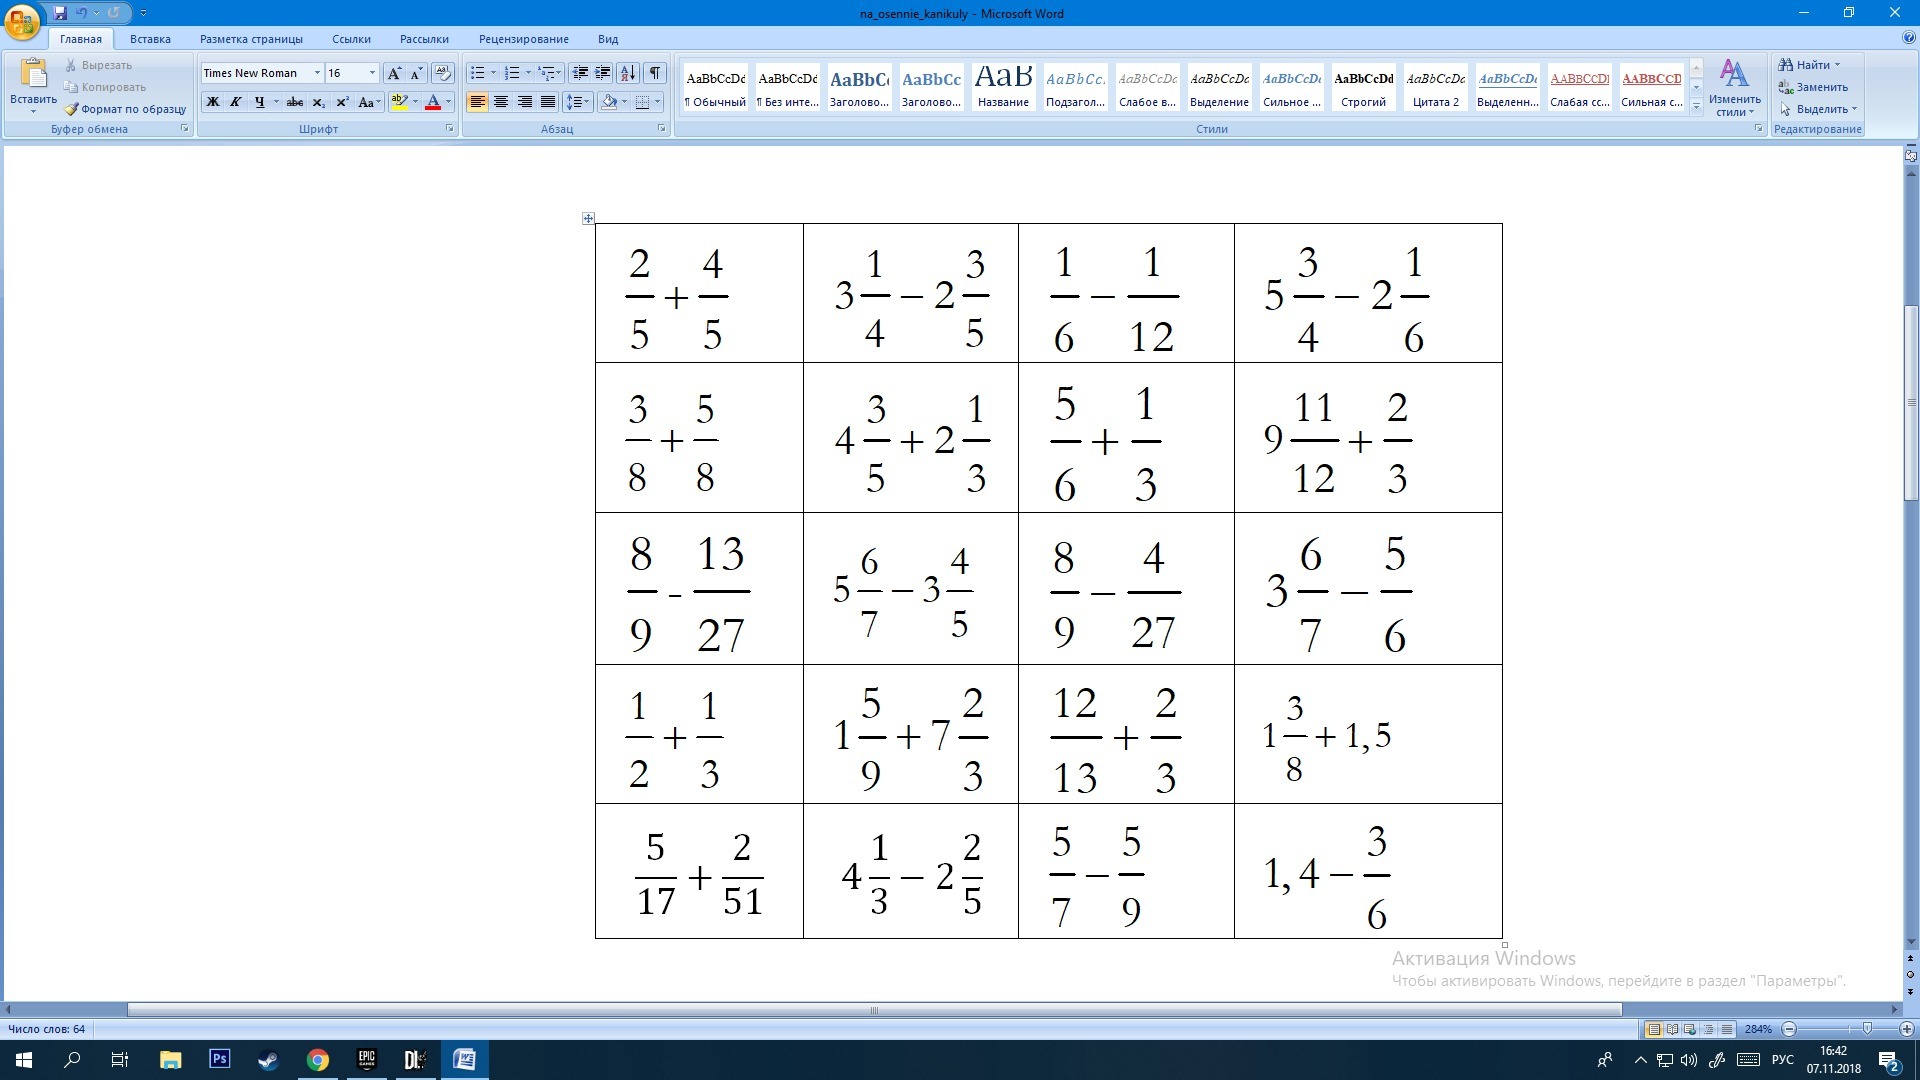This screenshot has width=1920, height=1080.
Task: Toggle bold Ж formatting
Action: (x=212, y=102)
